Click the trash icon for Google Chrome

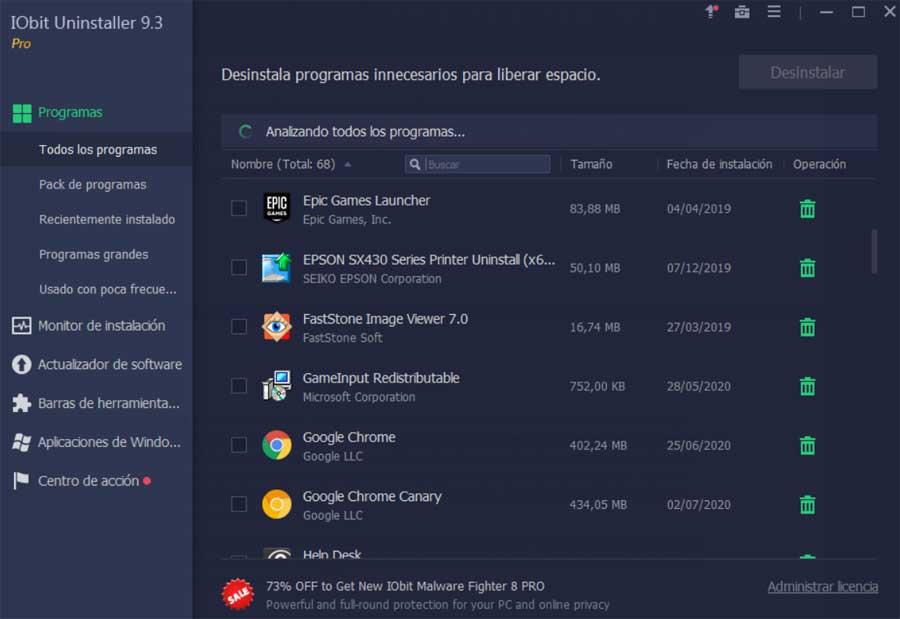click(807, 445)
